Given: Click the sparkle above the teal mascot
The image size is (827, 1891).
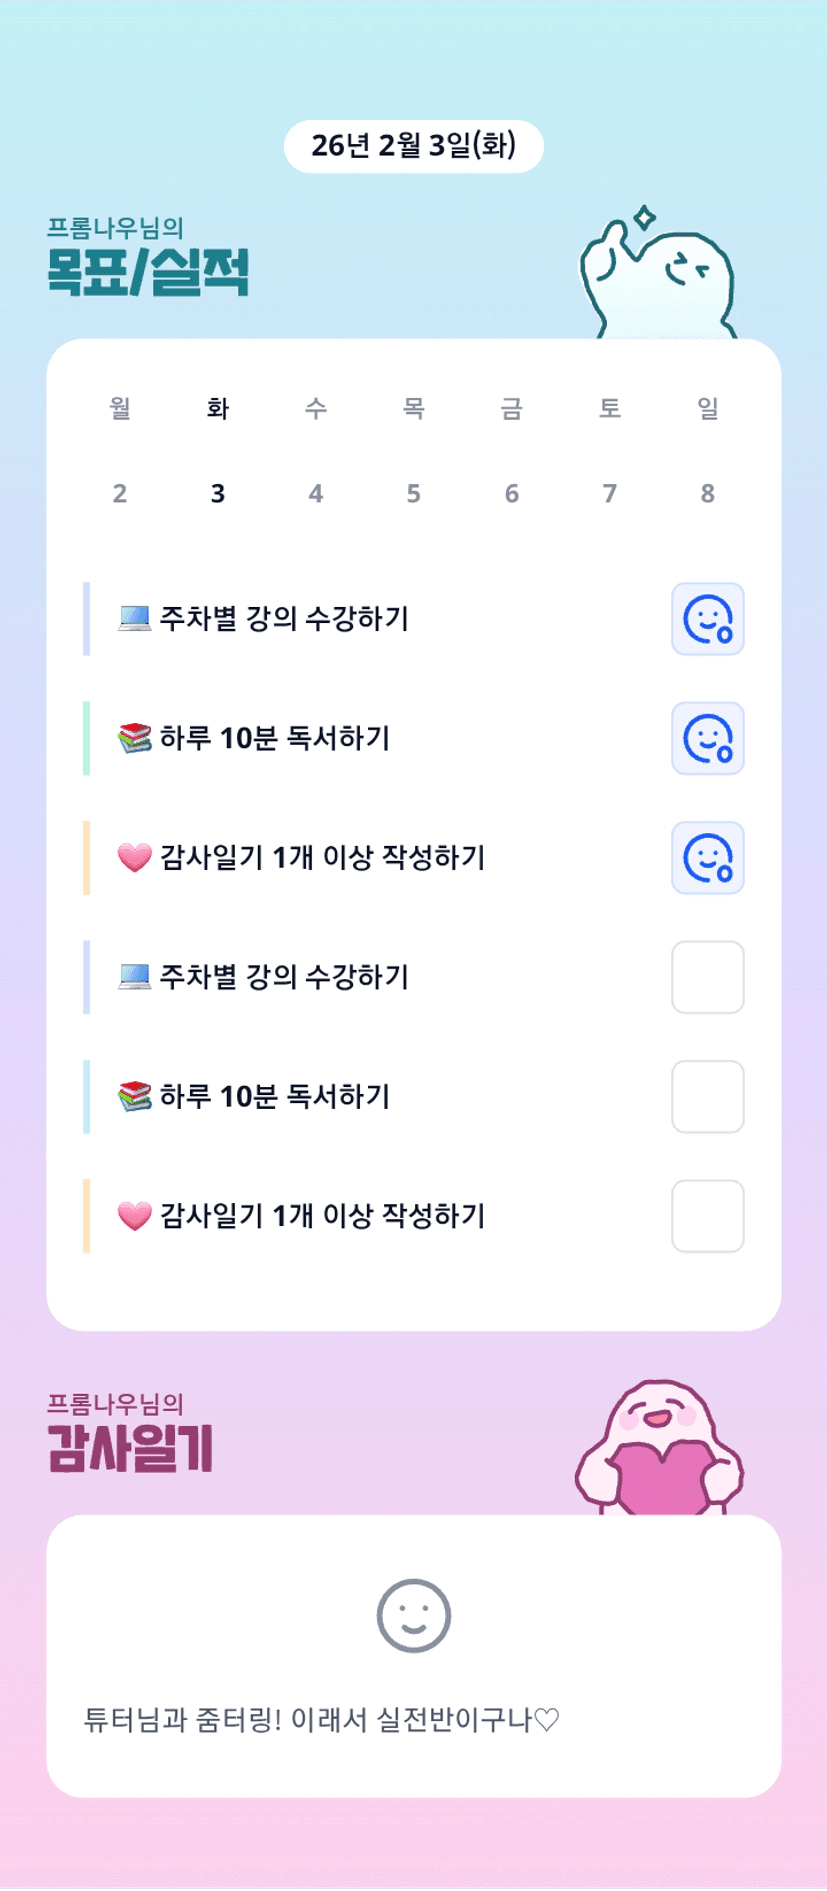Looking at the screenshot, I should pos(645,217).
